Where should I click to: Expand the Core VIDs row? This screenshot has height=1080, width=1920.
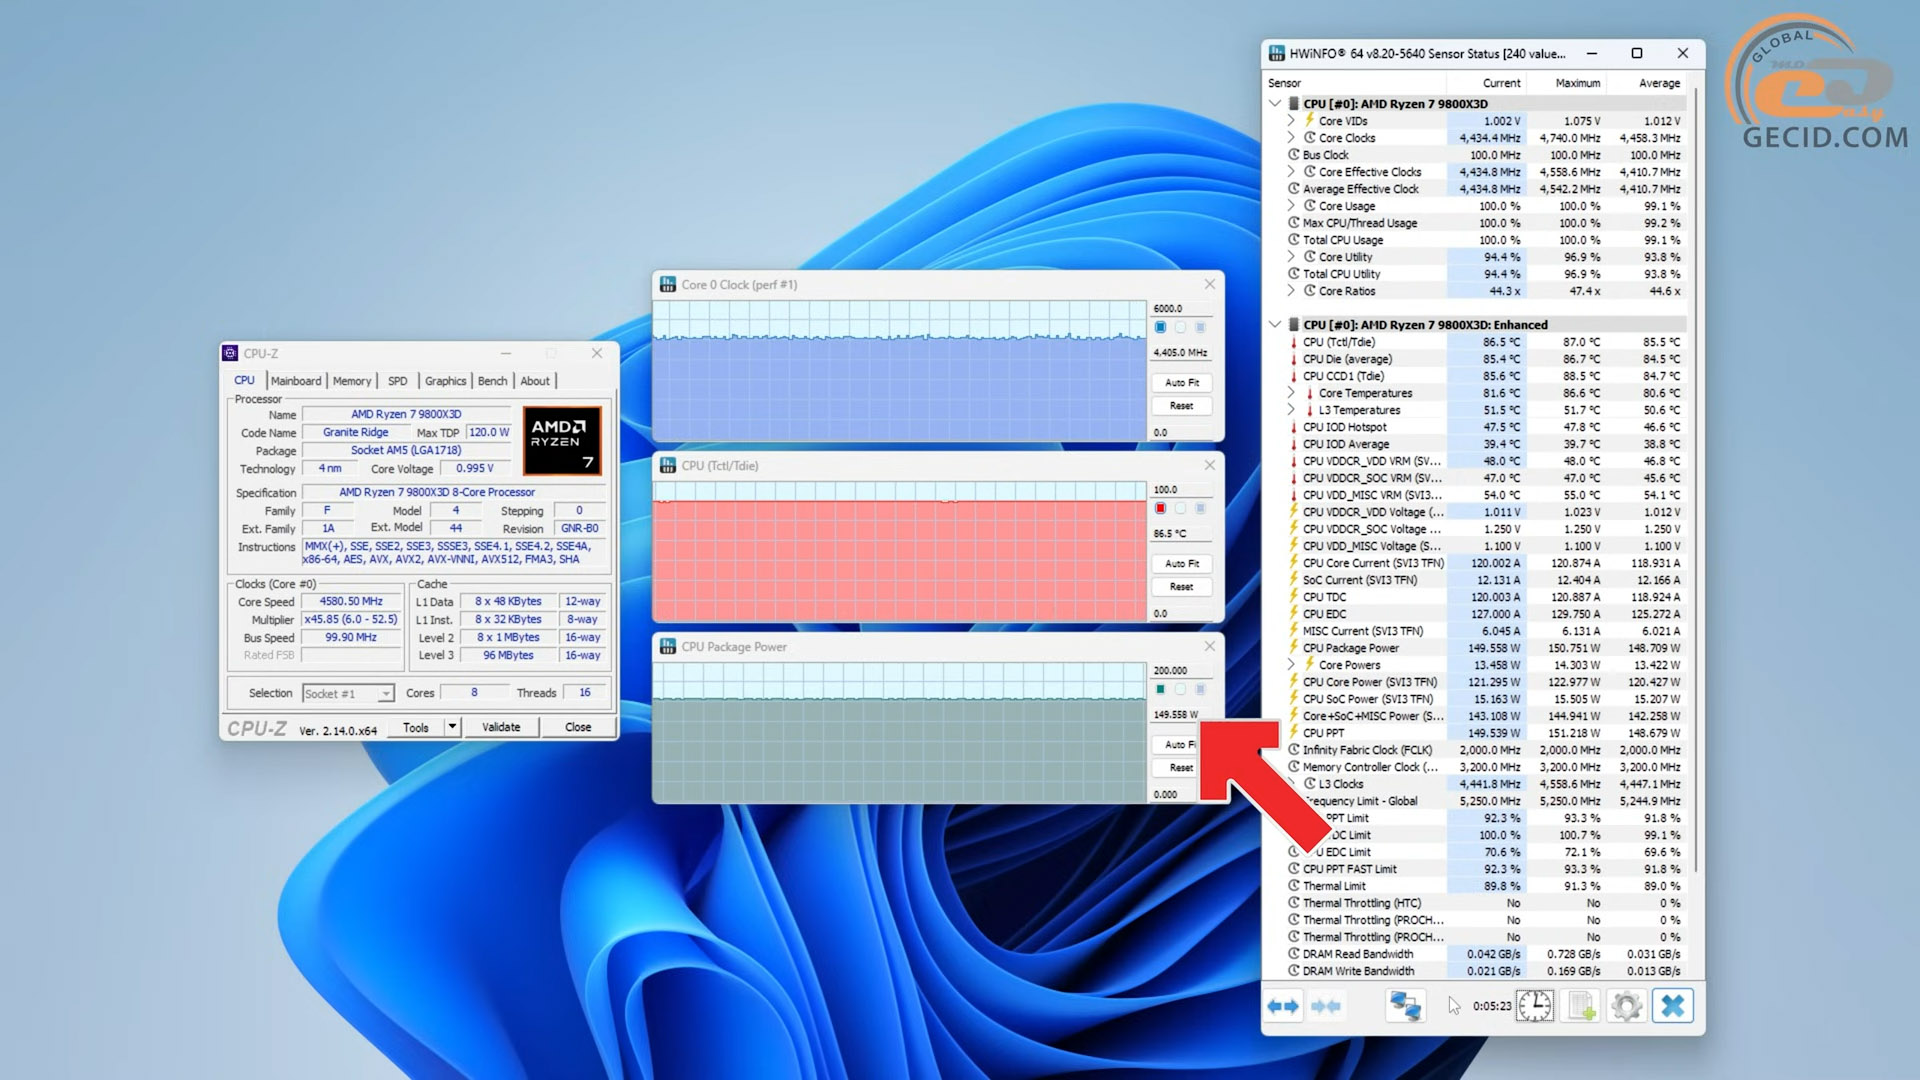[1291, 121]
